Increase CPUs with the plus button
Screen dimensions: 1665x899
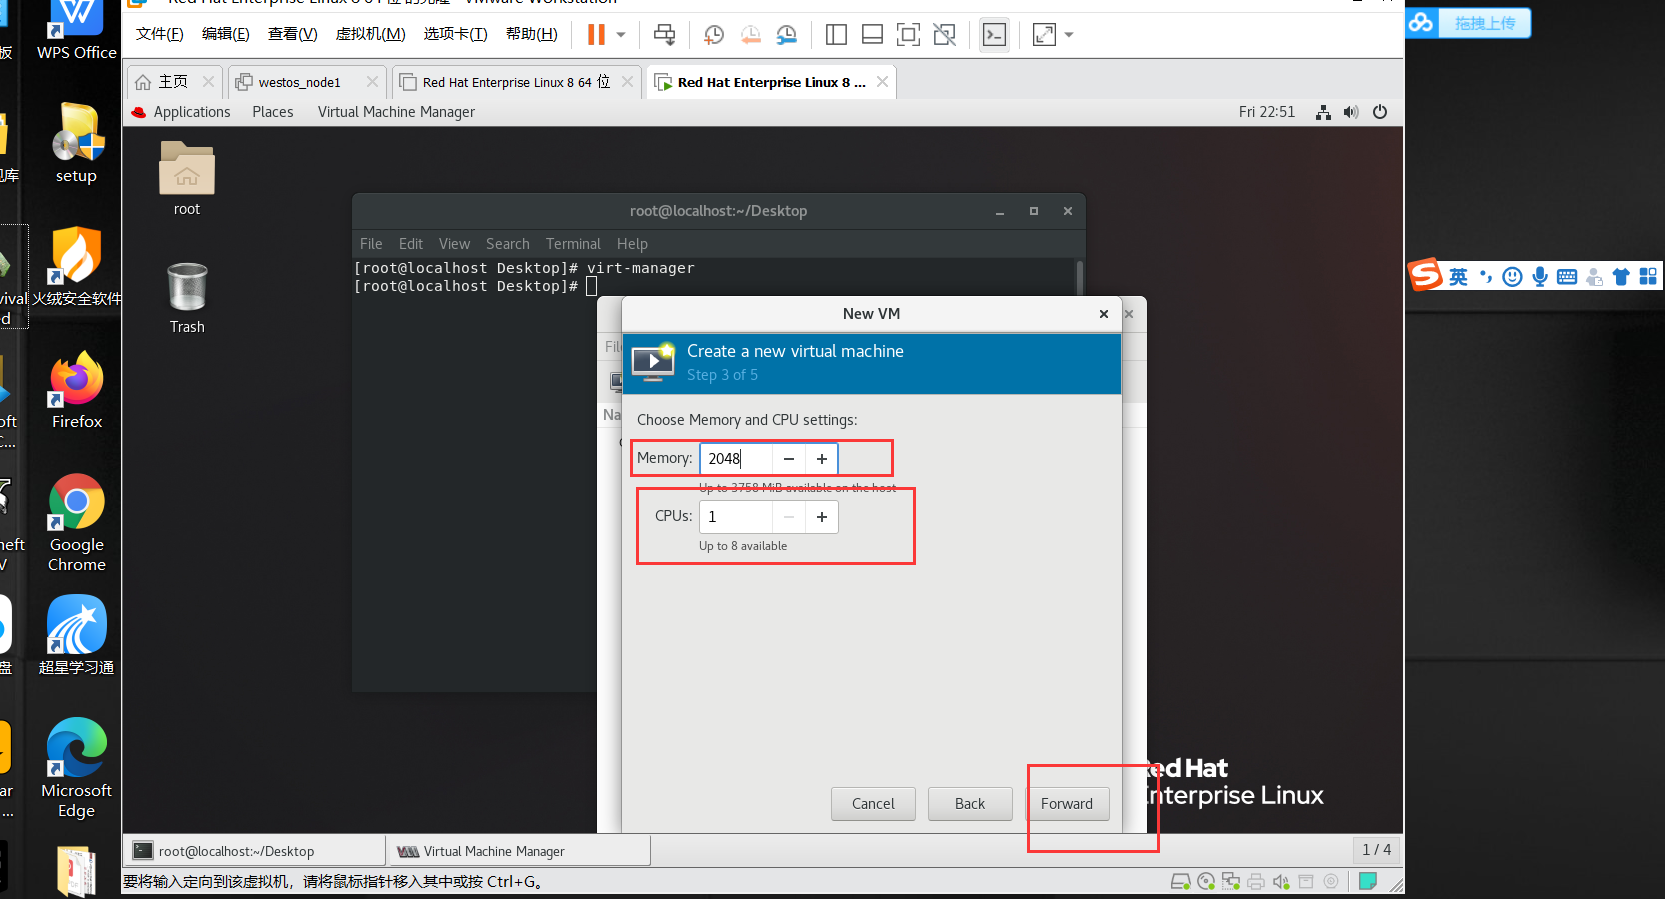[822, 517]
